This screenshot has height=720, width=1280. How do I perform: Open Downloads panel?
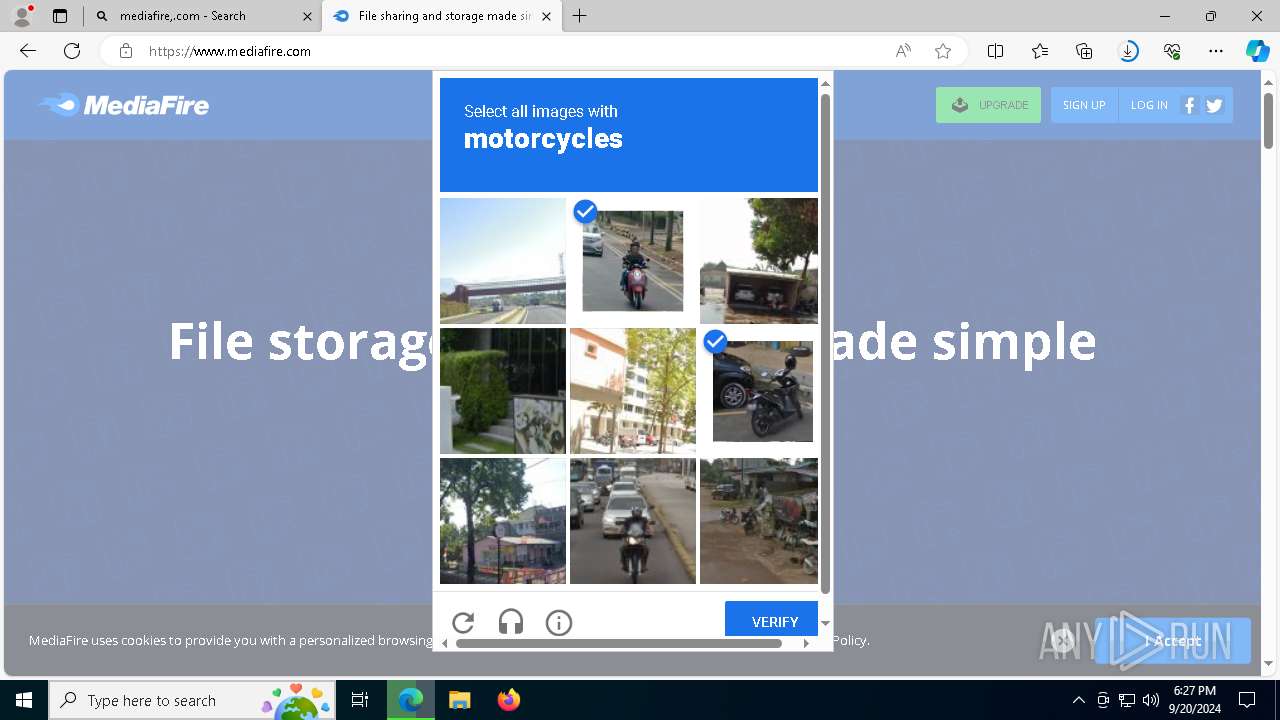pyautogui.click(x=1128, y=51)
